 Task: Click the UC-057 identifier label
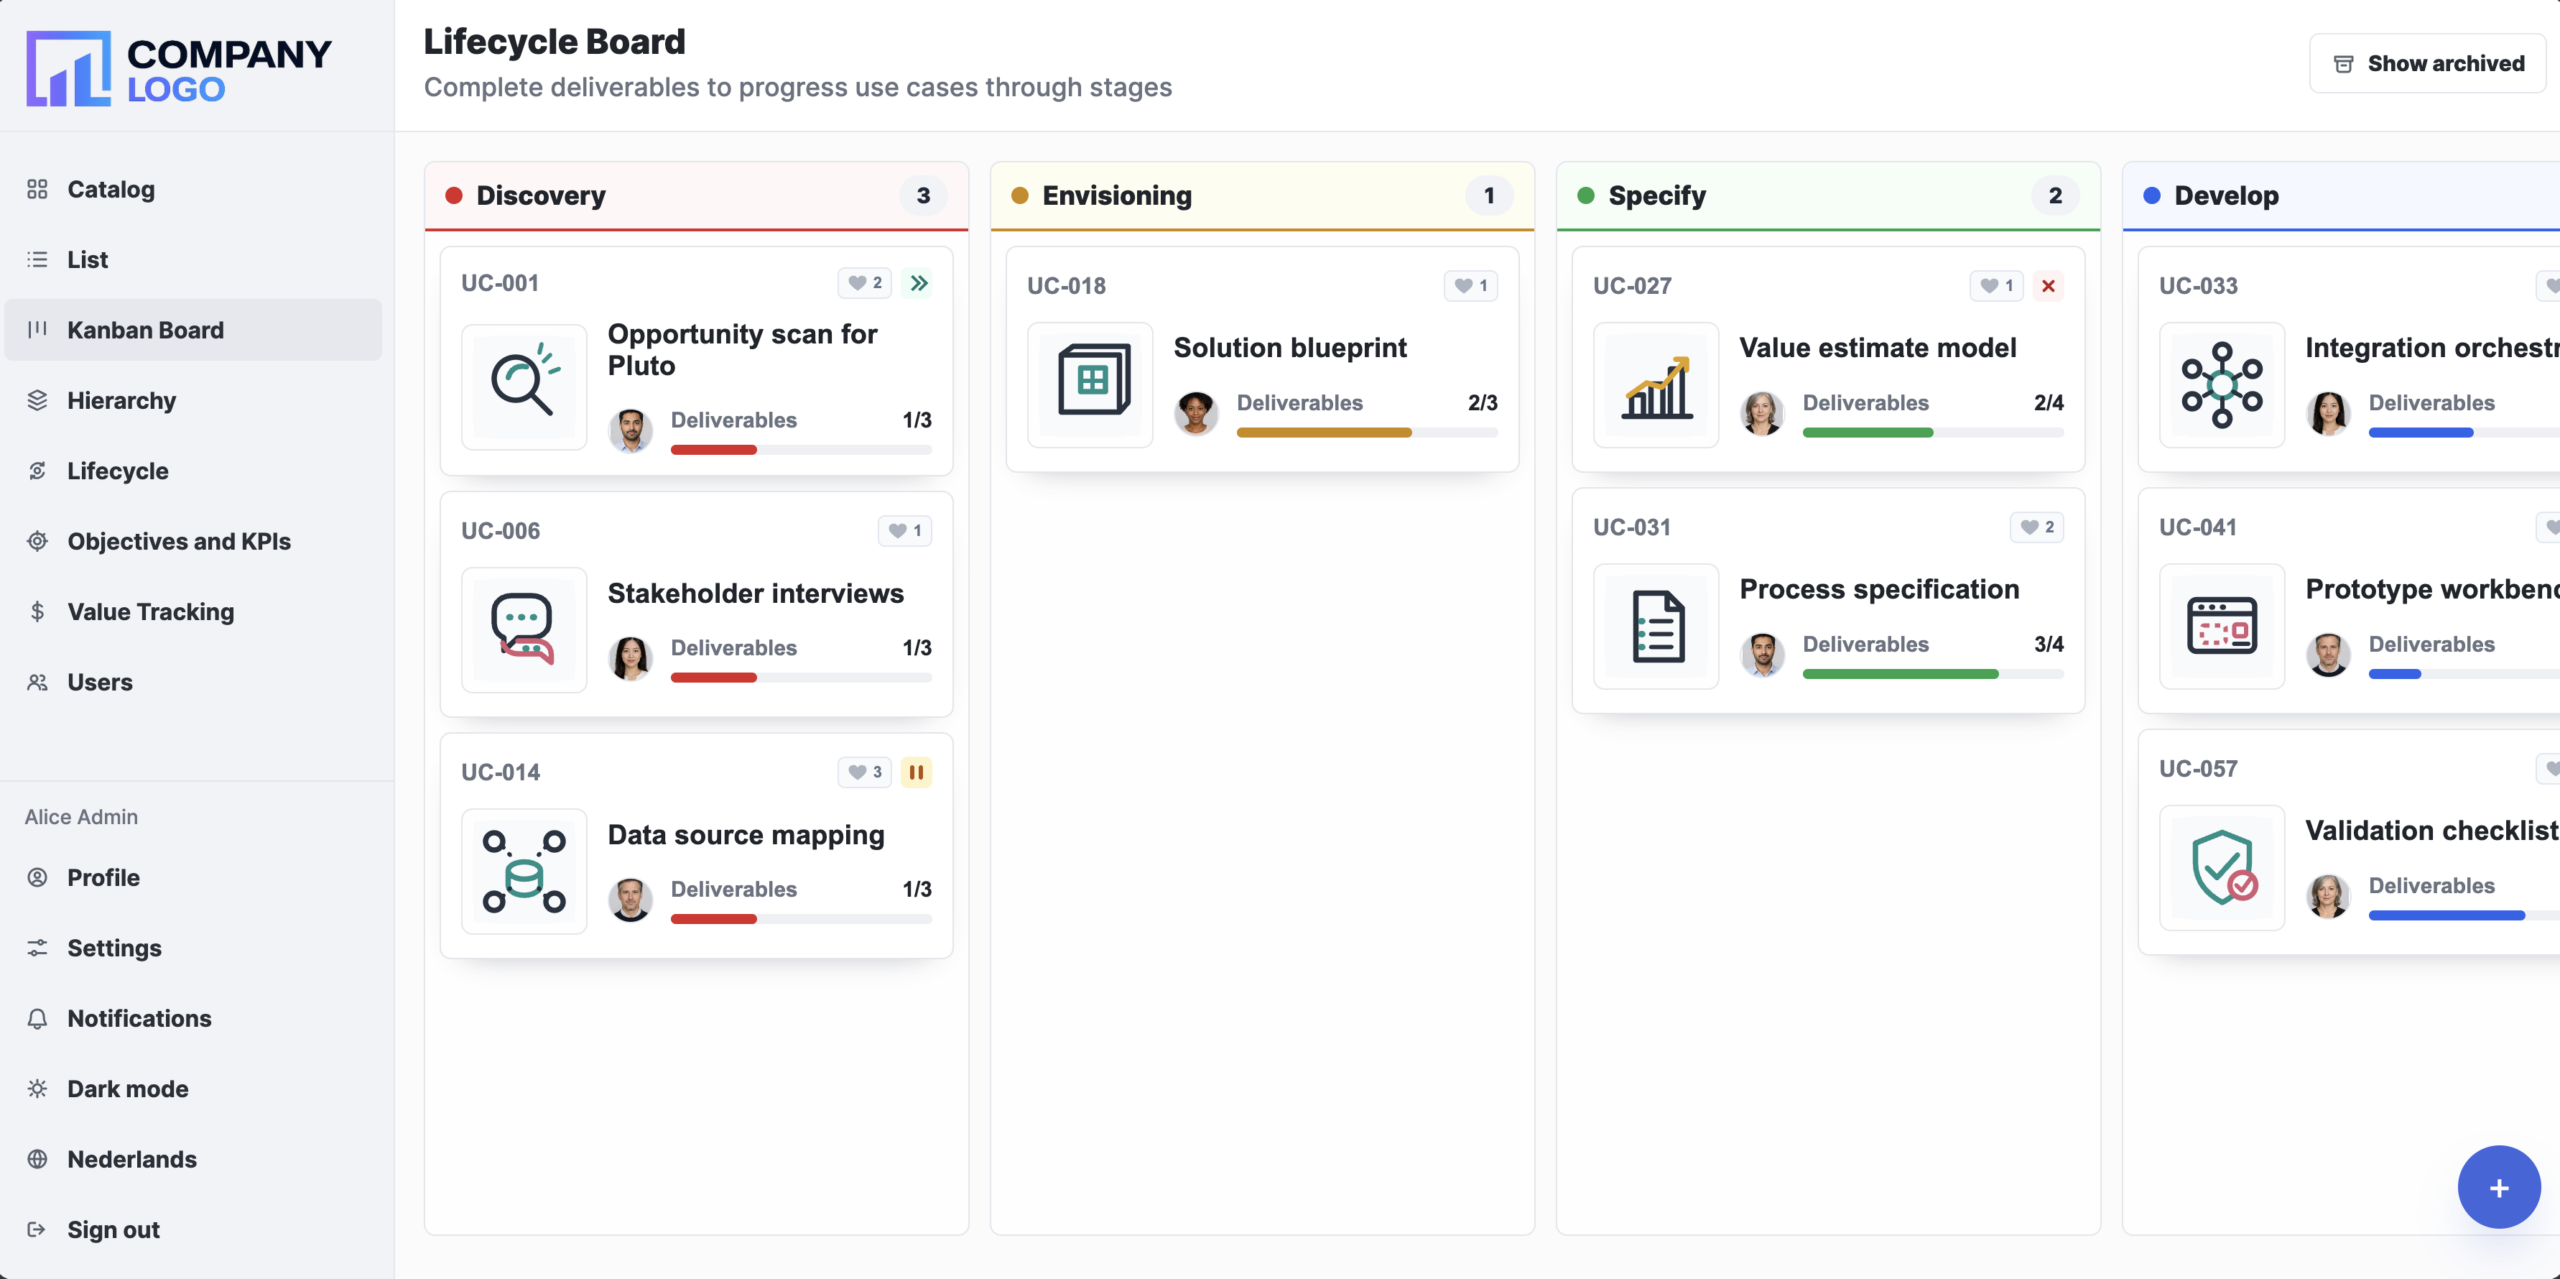pos(2198,769)
